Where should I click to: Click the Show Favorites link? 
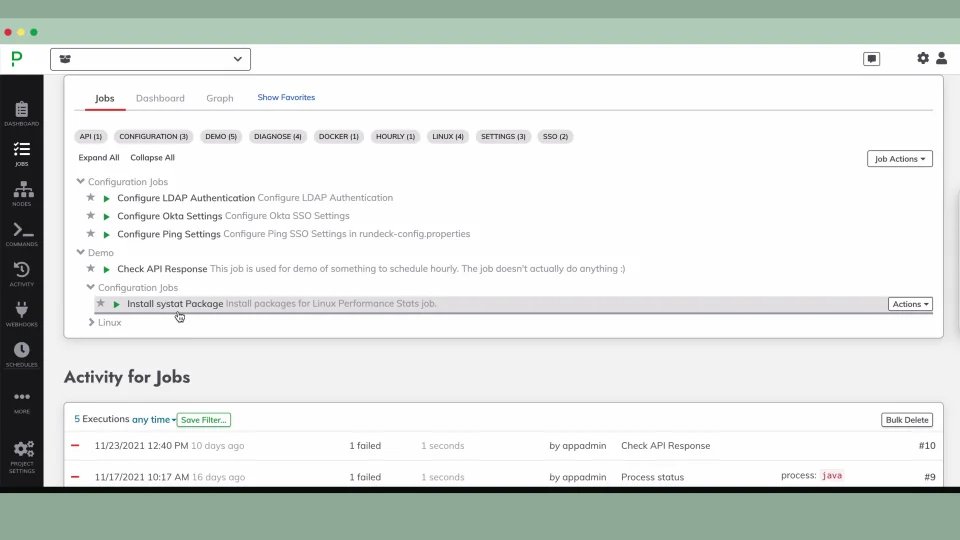pyautogui.click(x=286, y=97)
